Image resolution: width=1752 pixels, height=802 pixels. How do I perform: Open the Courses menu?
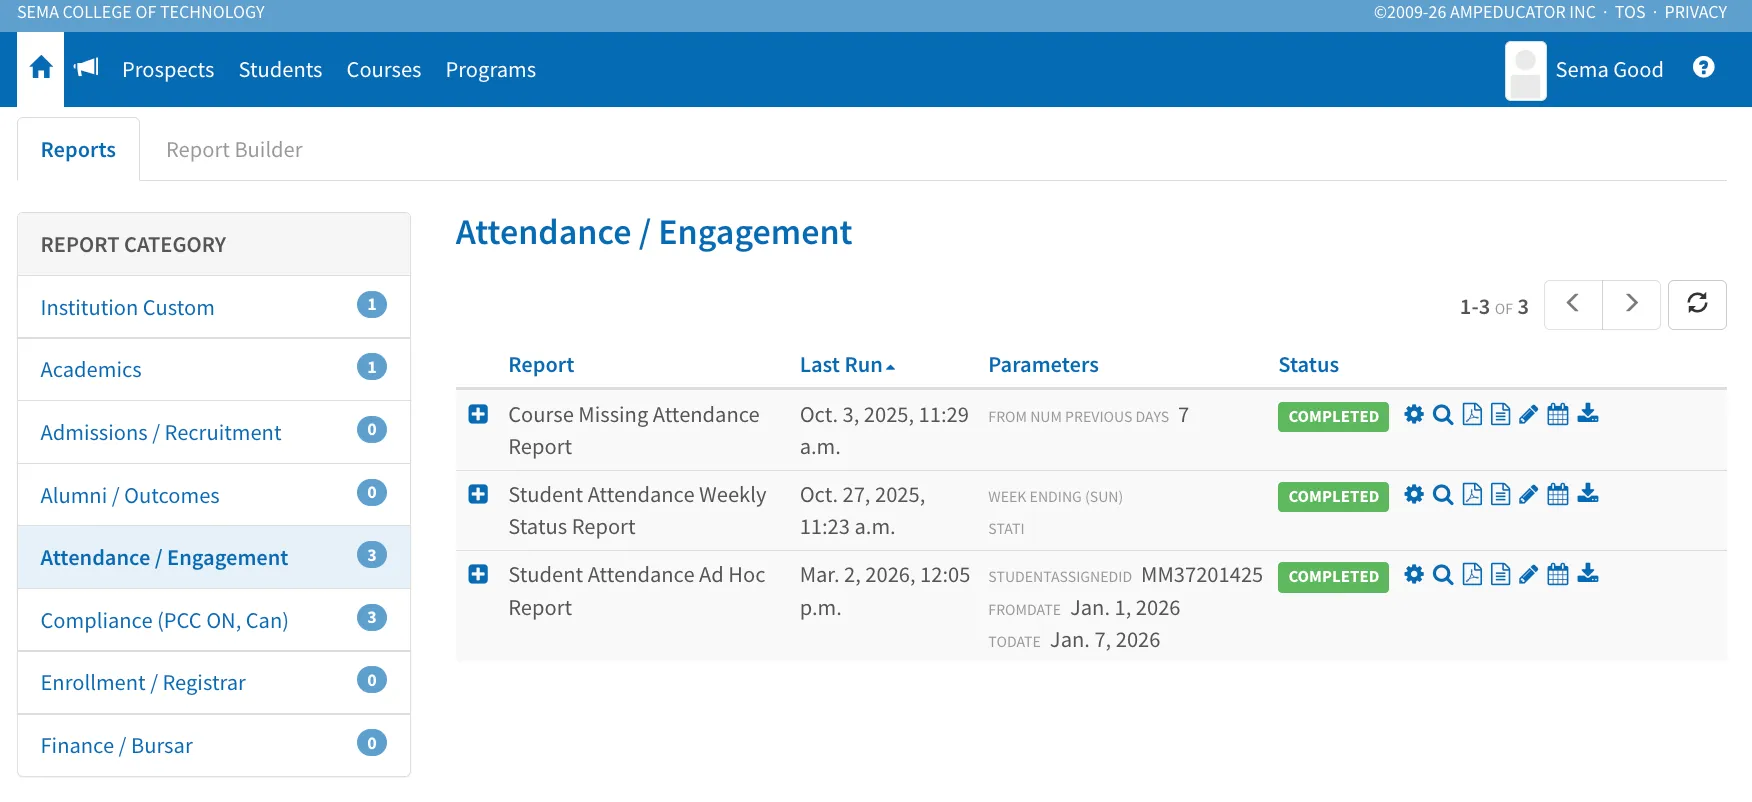click(384, 70)
